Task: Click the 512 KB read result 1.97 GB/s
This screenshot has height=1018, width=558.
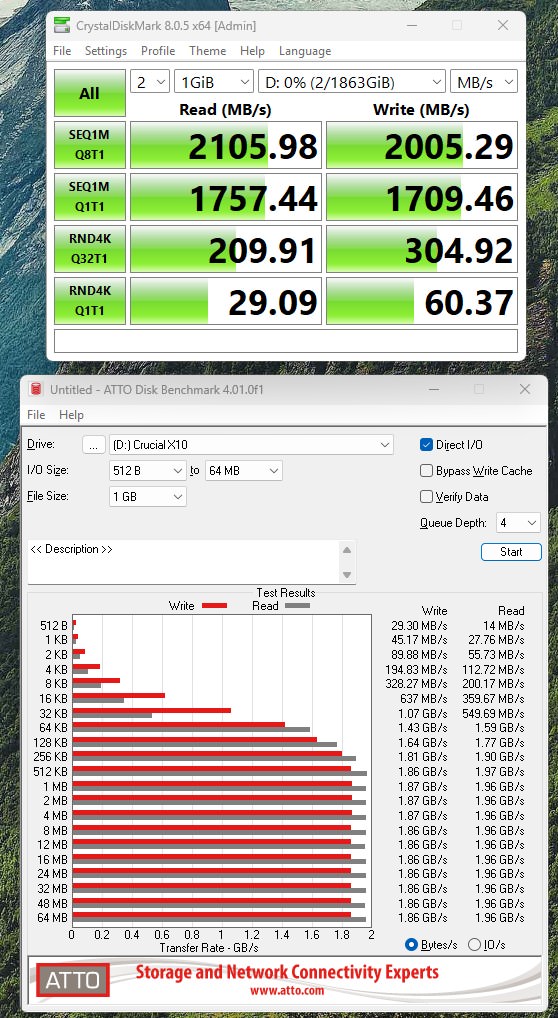Action: coord(500,771)
